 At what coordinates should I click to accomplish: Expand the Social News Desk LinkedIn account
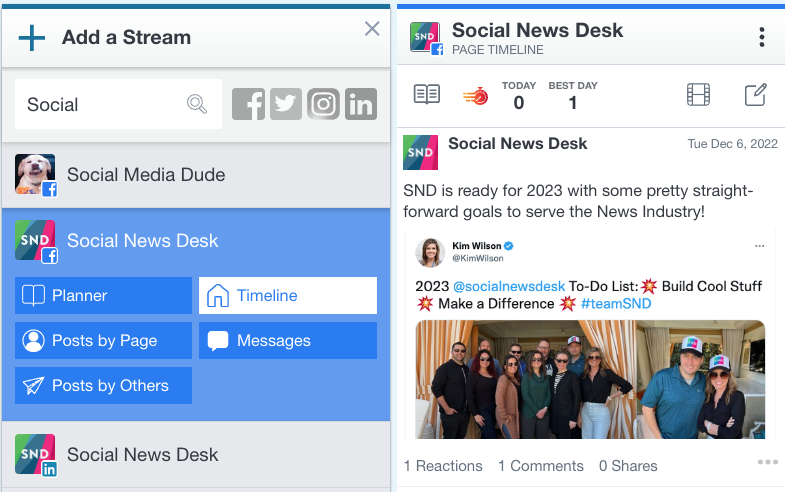196,454
